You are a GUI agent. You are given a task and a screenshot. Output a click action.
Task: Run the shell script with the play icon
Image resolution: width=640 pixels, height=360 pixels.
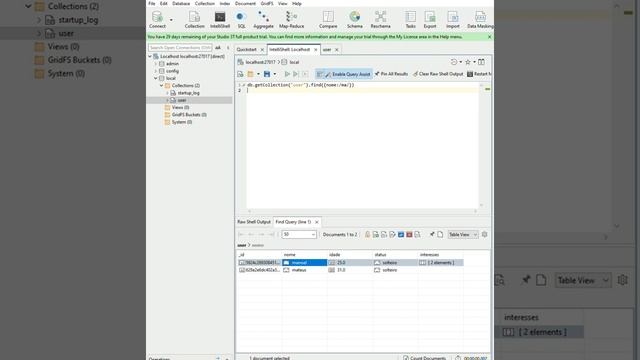(287, 74)
